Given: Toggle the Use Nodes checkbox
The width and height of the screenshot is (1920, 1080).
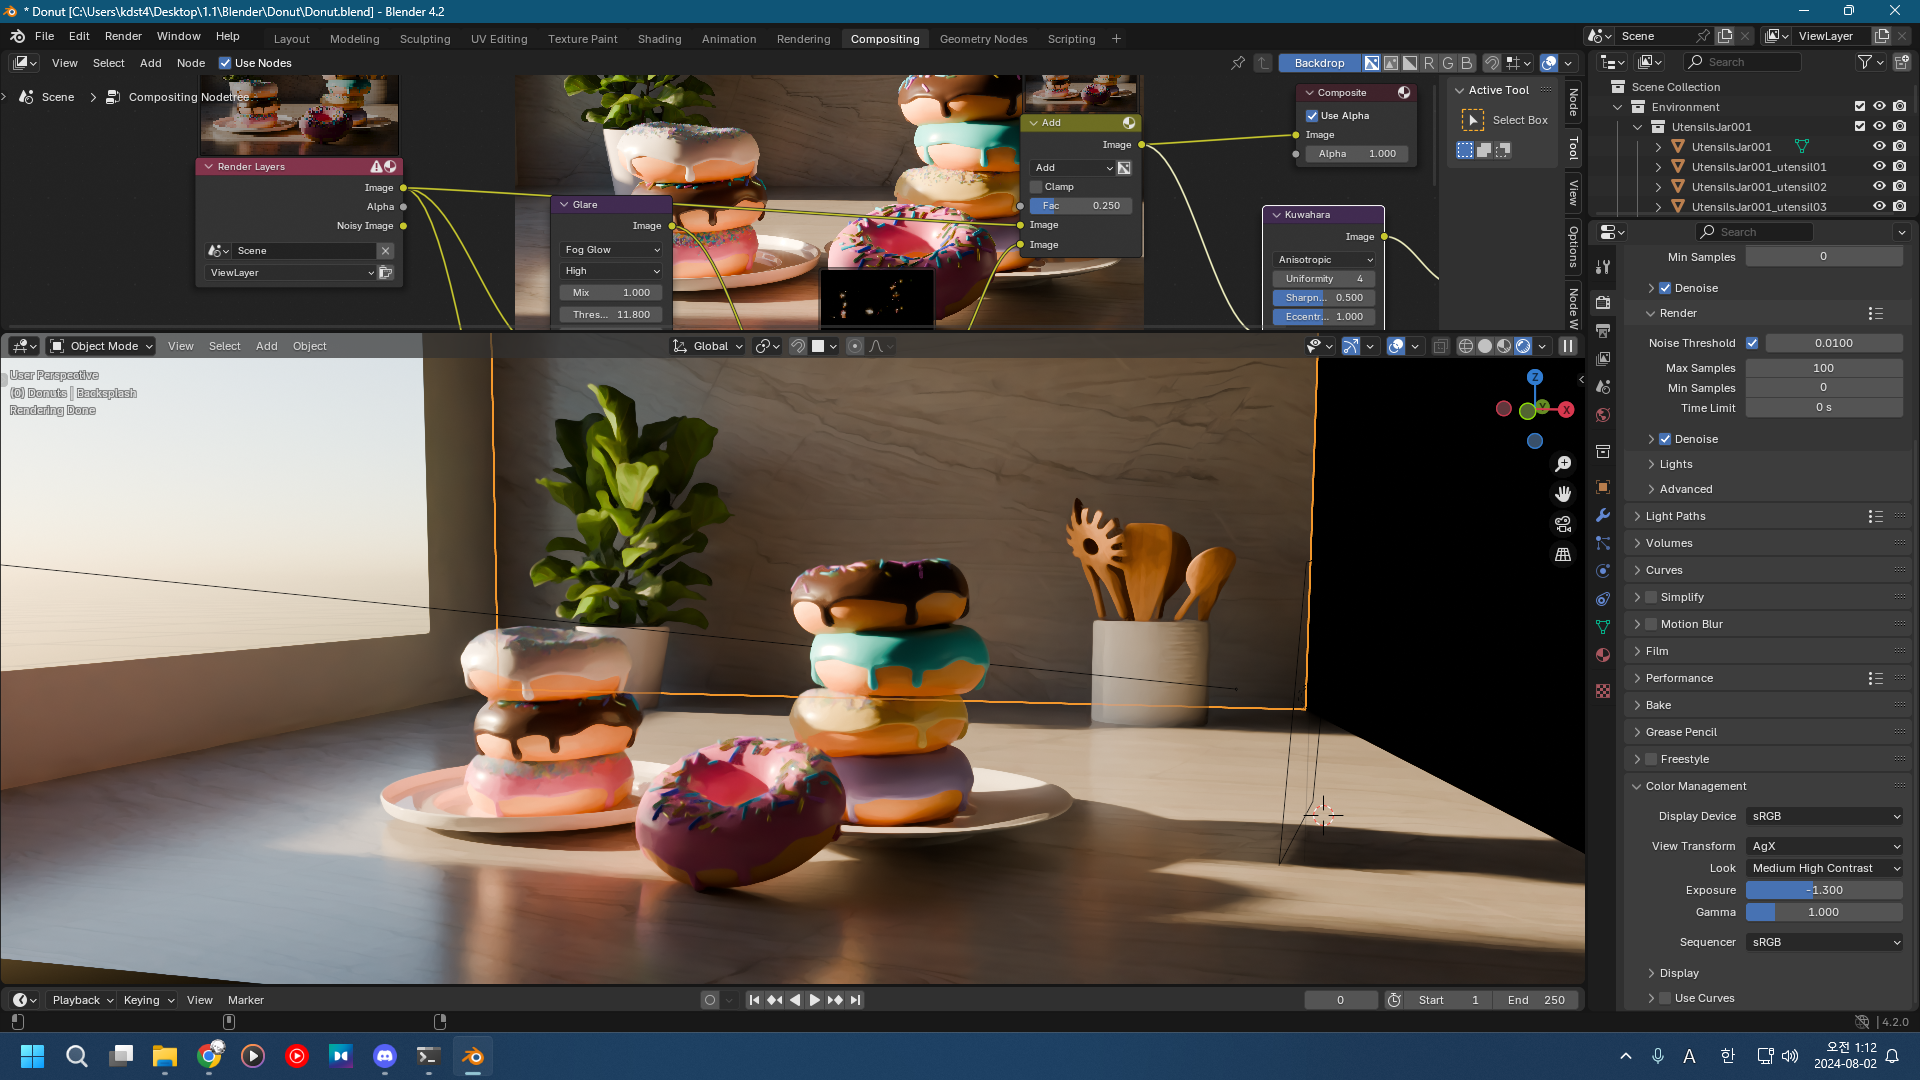Looking at the screenshot, I should [x=225, y=63].
